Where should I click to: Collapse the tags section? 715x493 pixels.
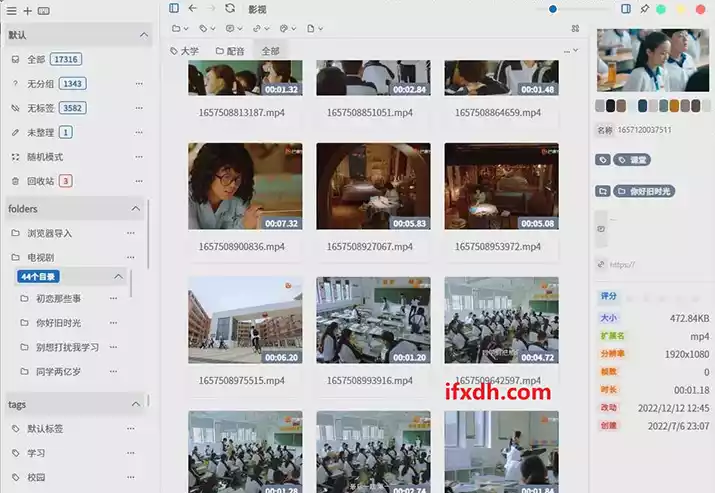[135, 404]
